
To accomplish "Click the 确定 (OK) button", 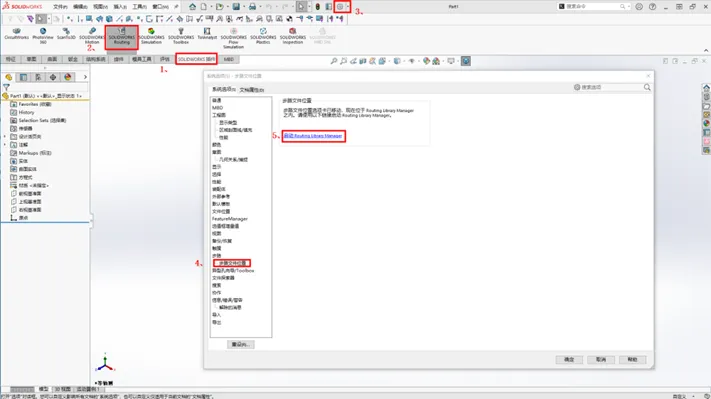I will pos(569,359).
